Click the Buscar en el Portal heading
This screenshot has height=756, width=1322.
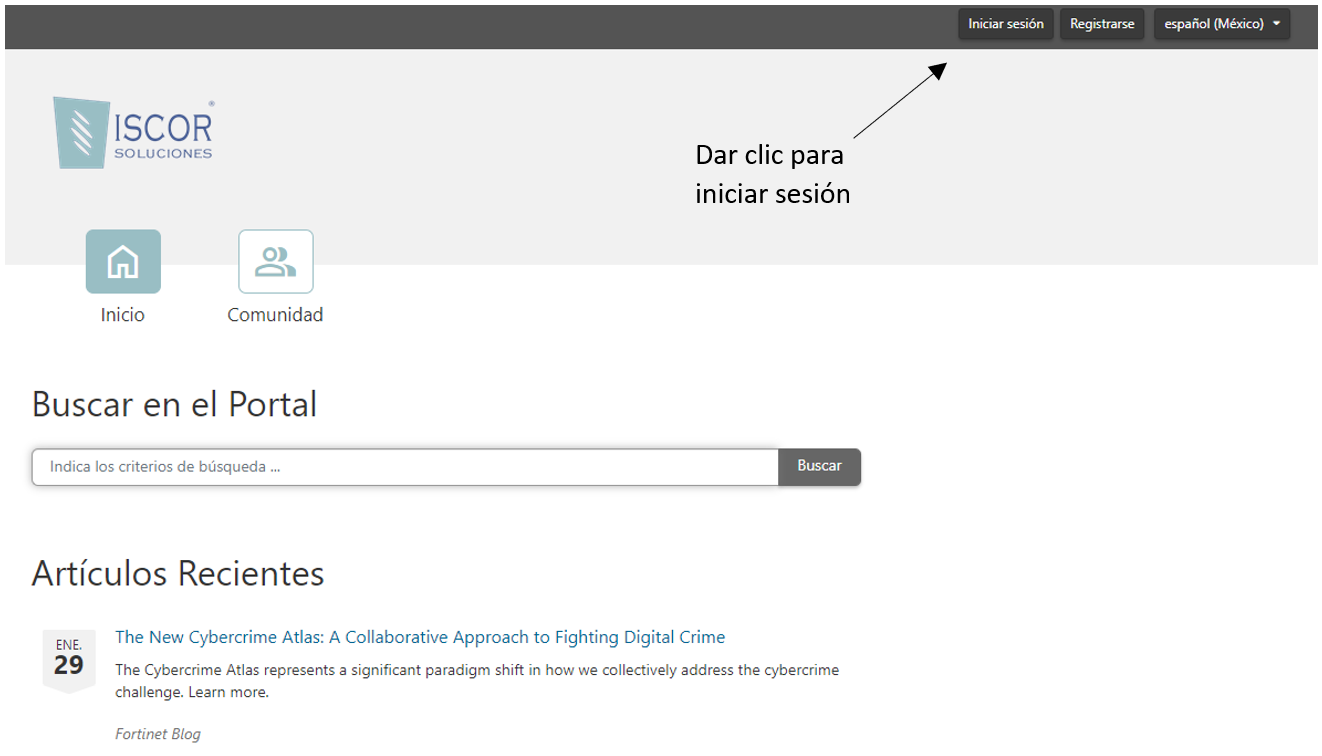(x=174, y=404)
